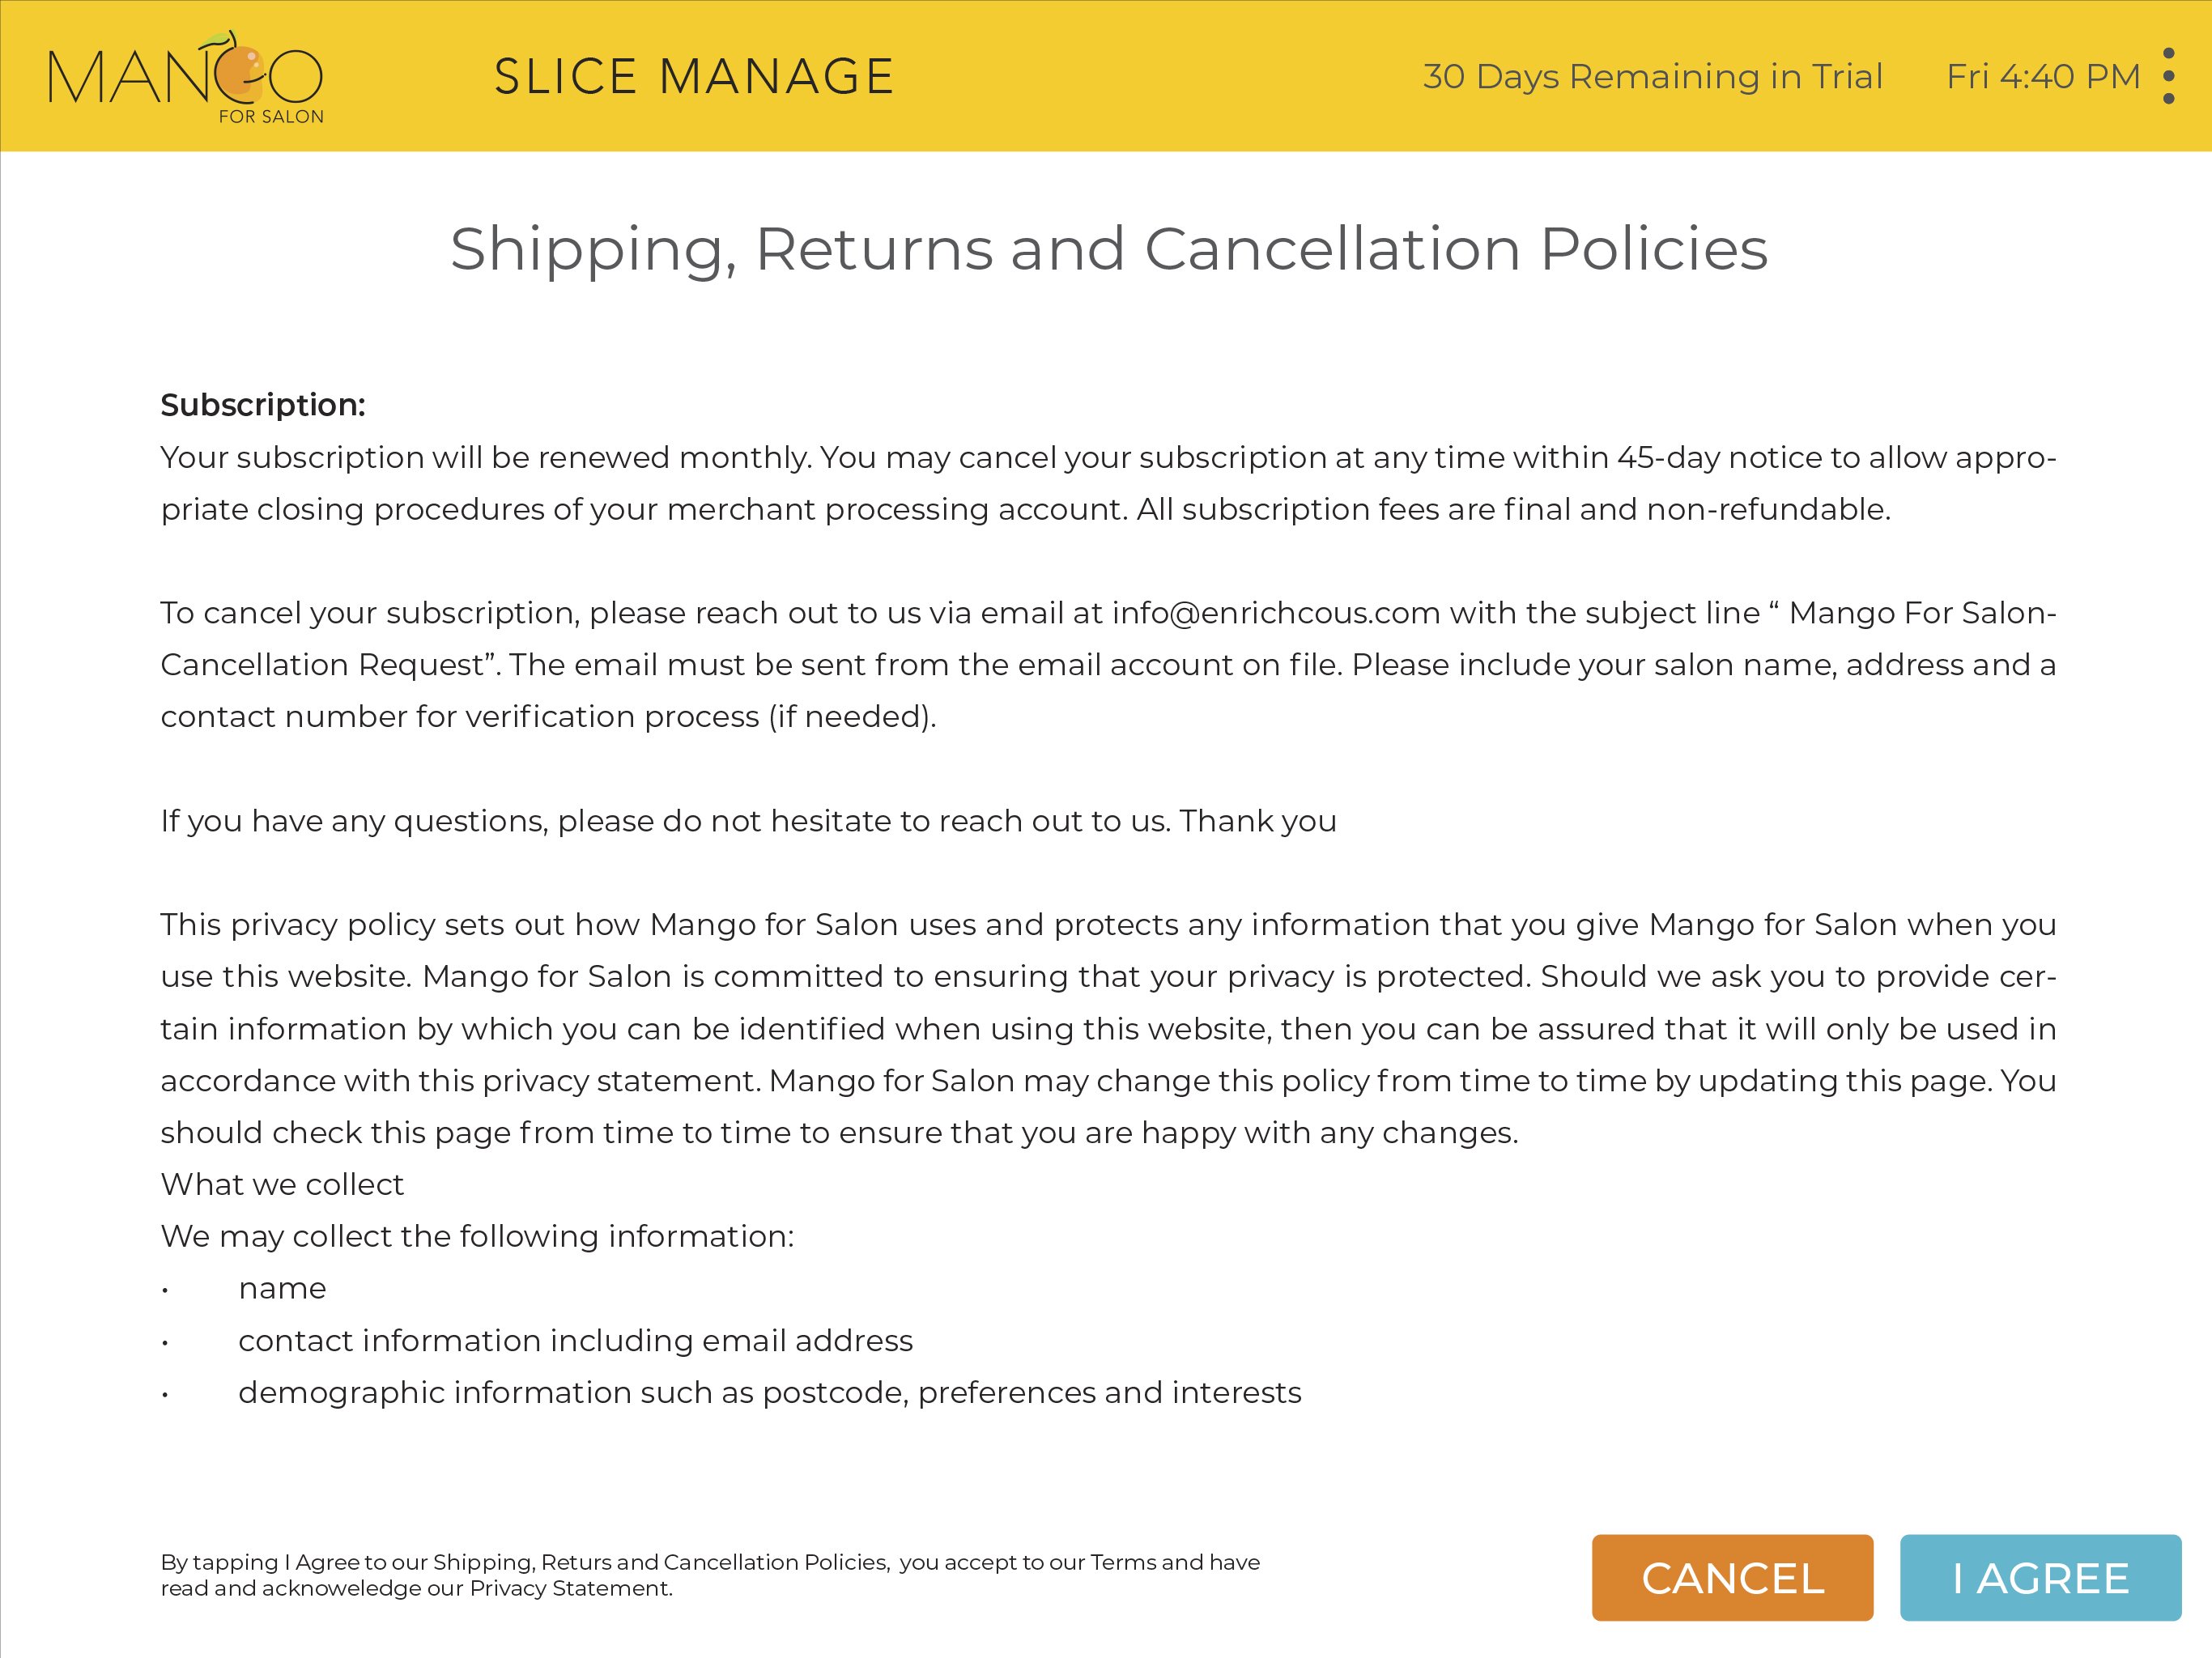This screenshot has width=2212, height=1658.
Task: Click the bold Subscription: heading
Action: 263,405
